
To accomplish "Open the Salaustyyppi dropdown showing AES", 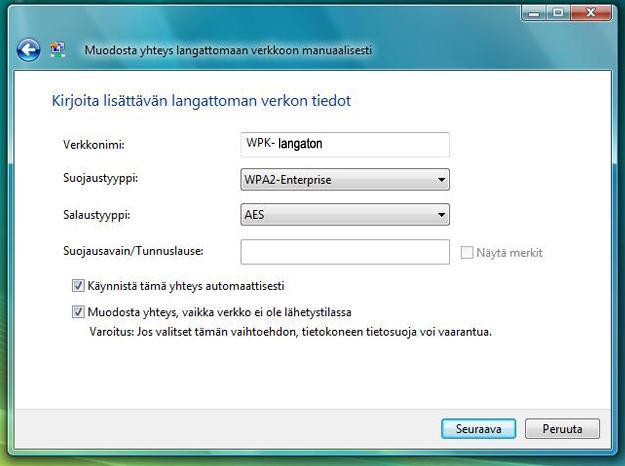I will (345, 214).
